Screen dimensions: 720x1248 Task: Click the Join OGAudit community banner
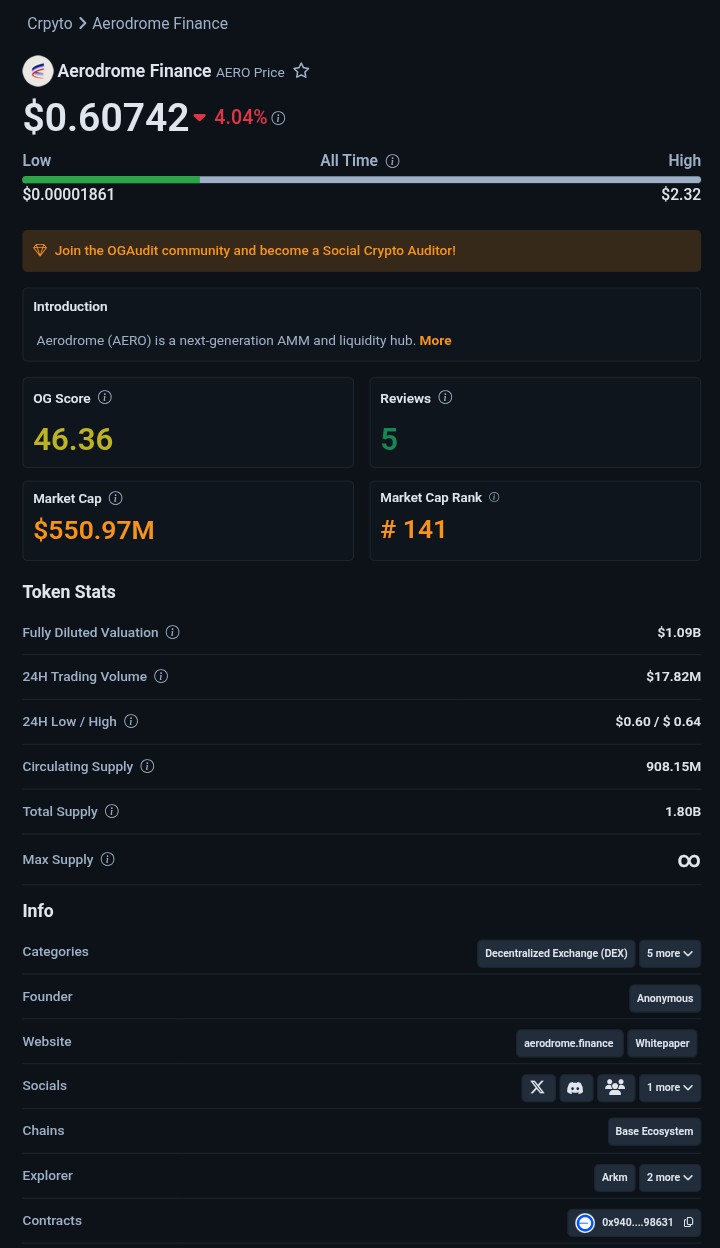point(361,251)
